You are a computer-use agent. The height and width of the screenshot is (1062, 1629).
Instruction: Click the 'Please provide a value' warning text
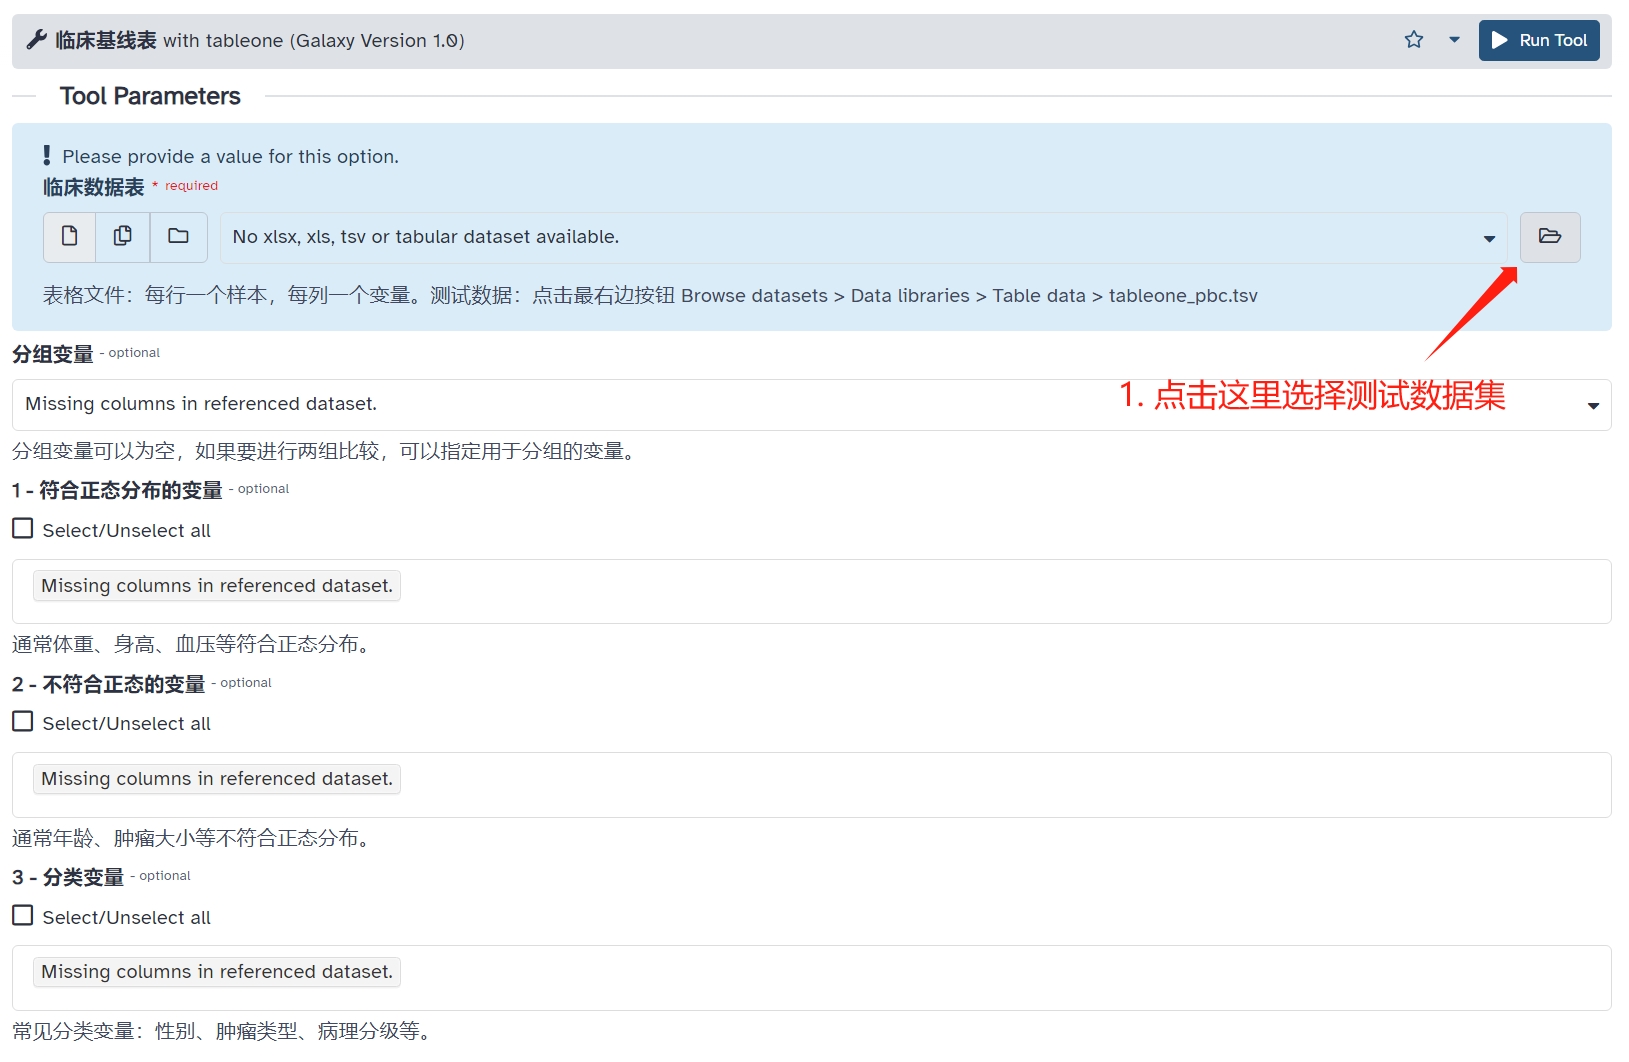(x=230, y=156)
